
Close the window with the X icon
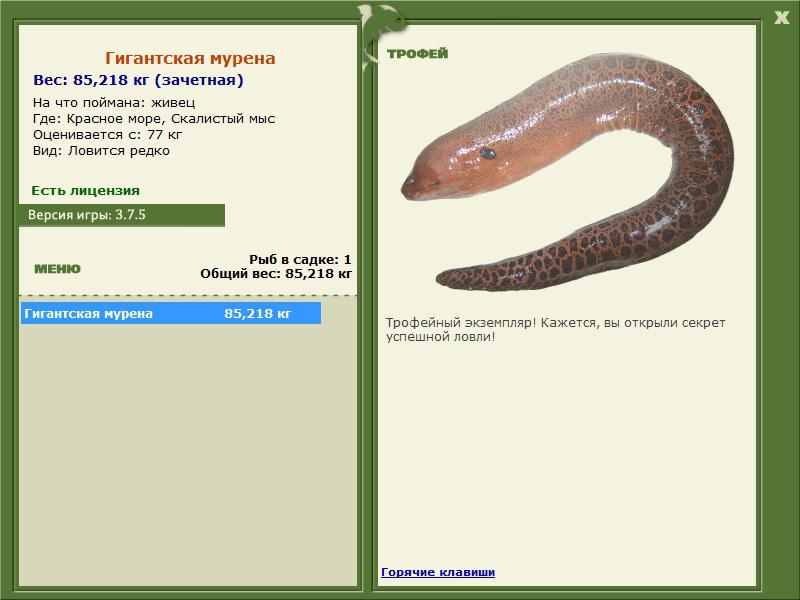tap(781, 18)
